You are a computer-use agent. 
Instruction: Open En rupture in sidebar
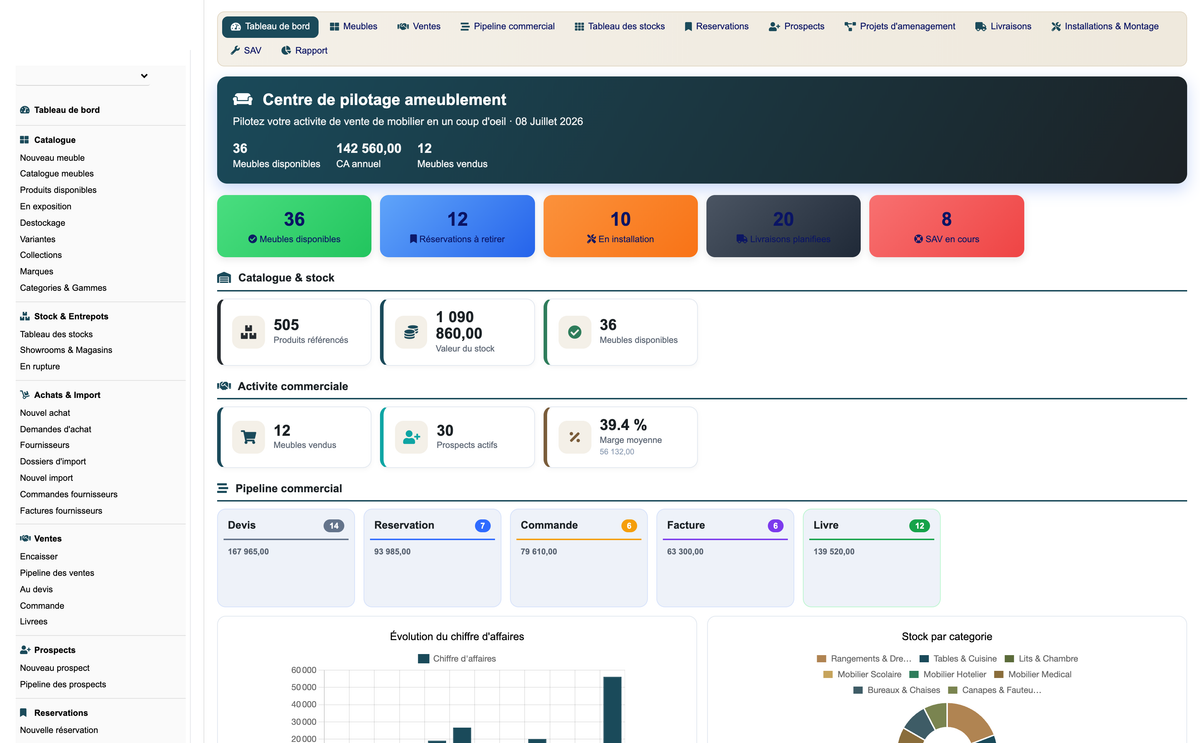click(40, 367)
